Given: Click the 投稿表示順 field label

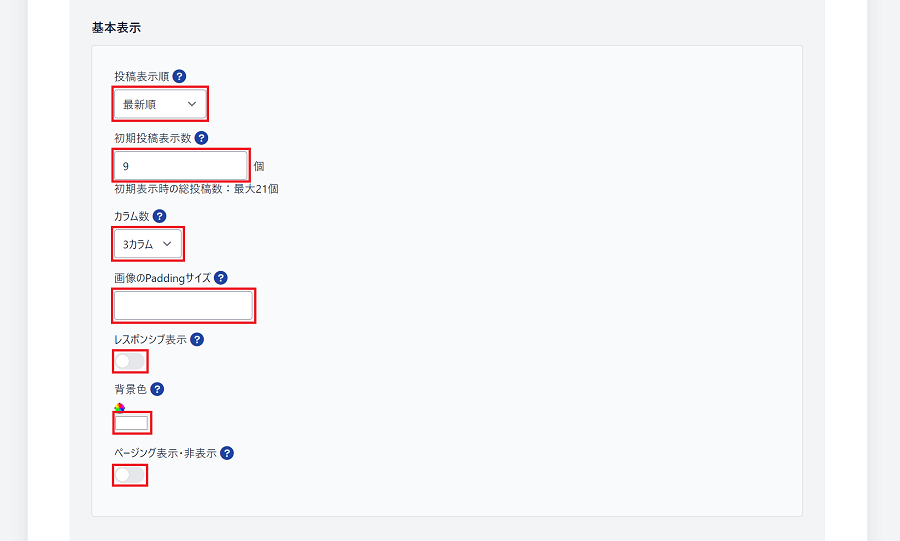Looking at the screenshot, I should (142, 76).
